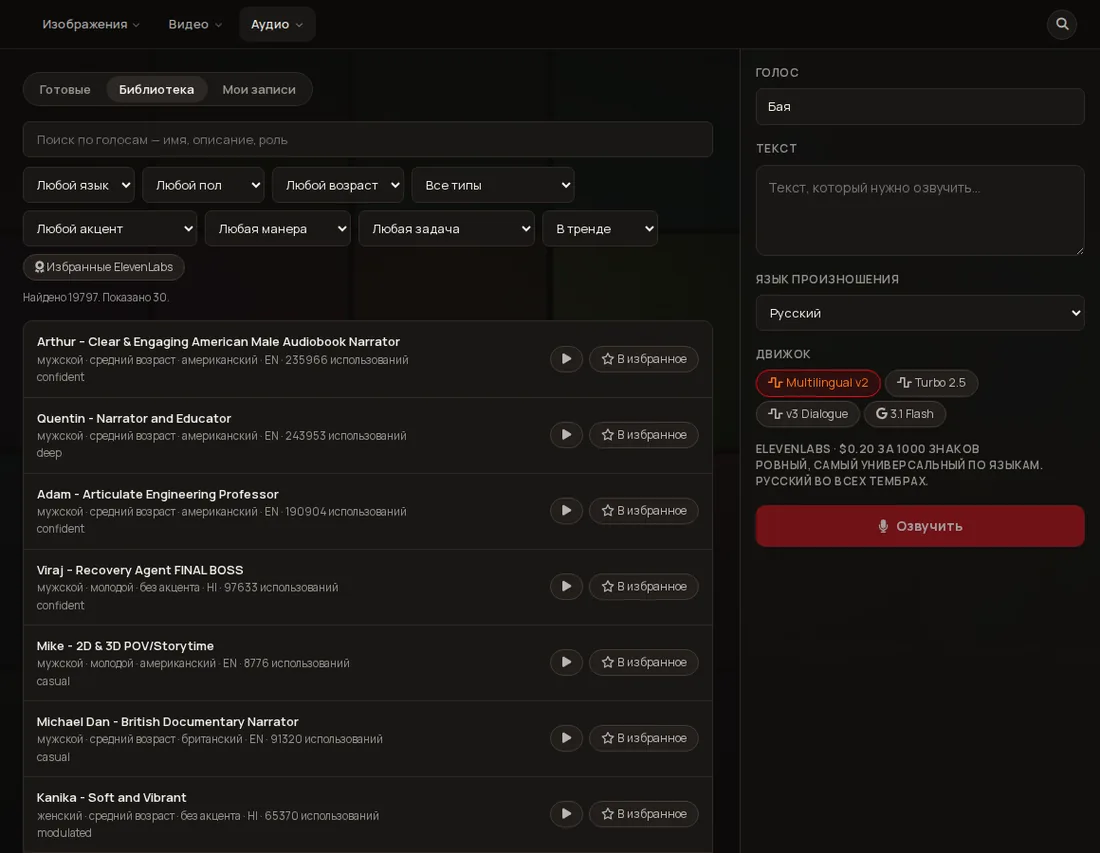Open the Любой язык language dropdown
The width and height of the screenshot is (1100, 853).
coord(79,185)
